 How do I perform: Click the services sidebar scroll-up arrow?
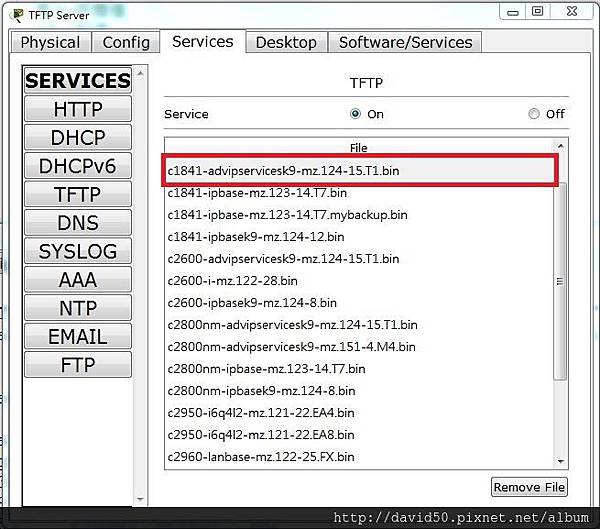click(x=140, y=73)
